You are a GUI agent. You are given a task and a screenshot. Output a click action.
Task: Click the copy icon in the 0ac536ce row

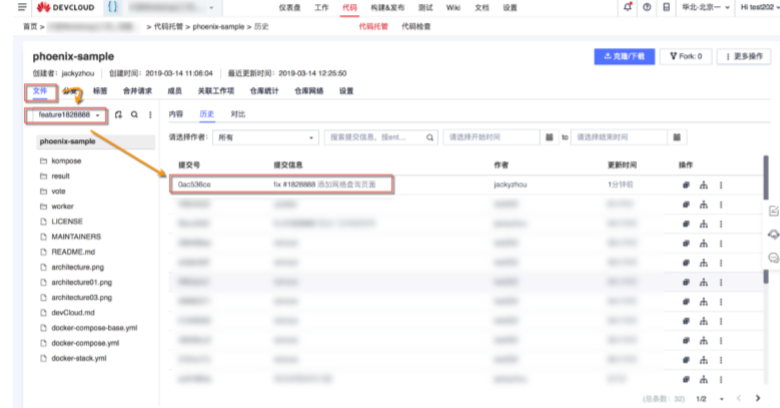(x=686, y=185)
